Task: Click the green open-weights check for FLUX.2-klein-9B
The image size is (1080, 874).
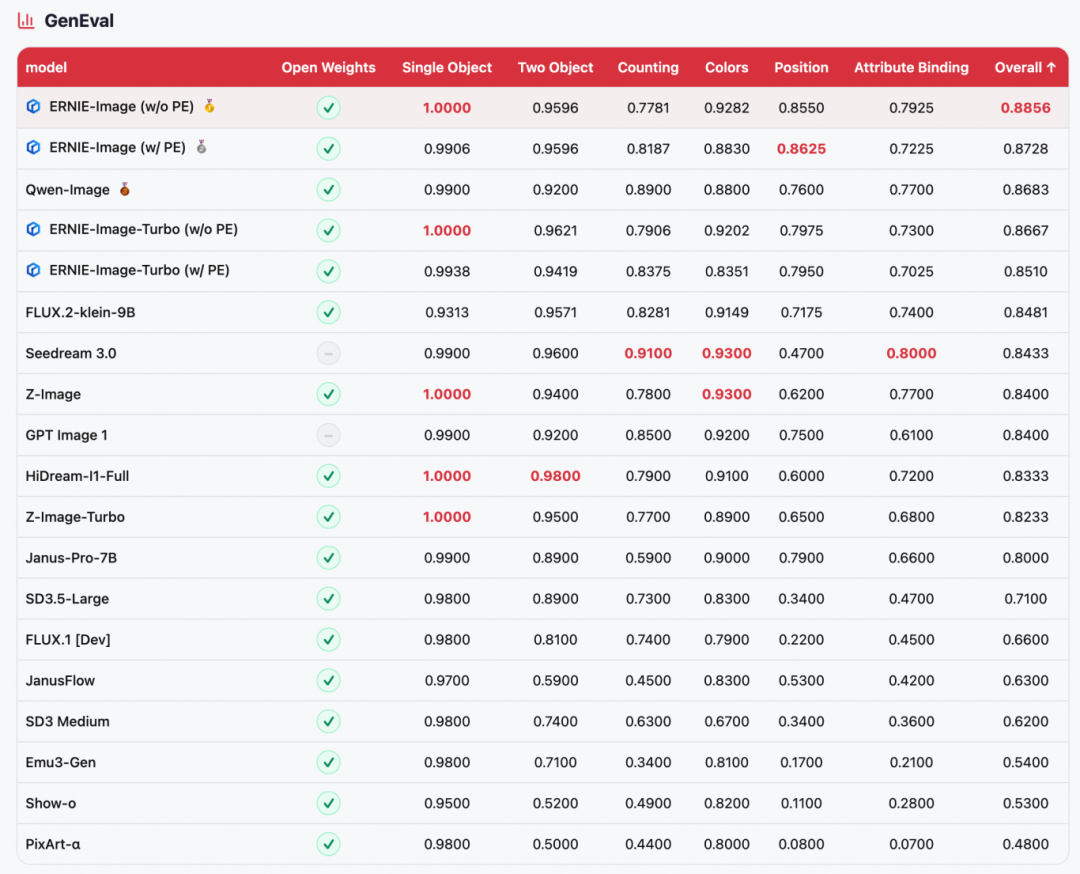Action: click(328, 312)
